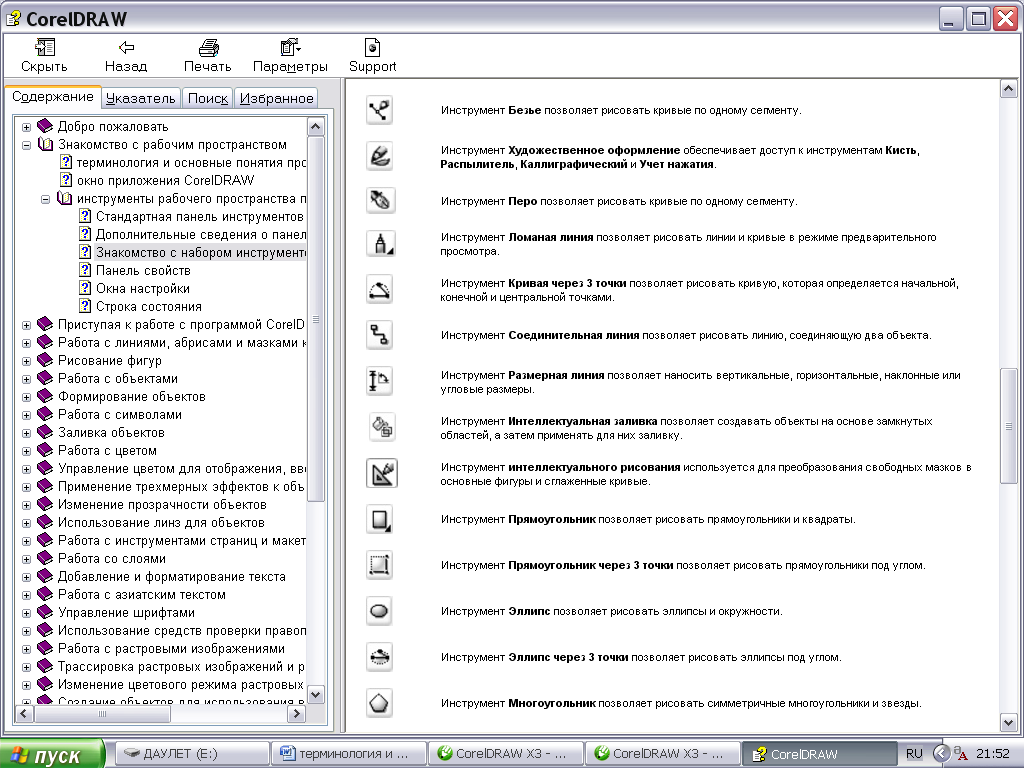The image size is (1024, 768).
Task: Click the CorelDRAW help taskbar button
Action: point(819,754)
